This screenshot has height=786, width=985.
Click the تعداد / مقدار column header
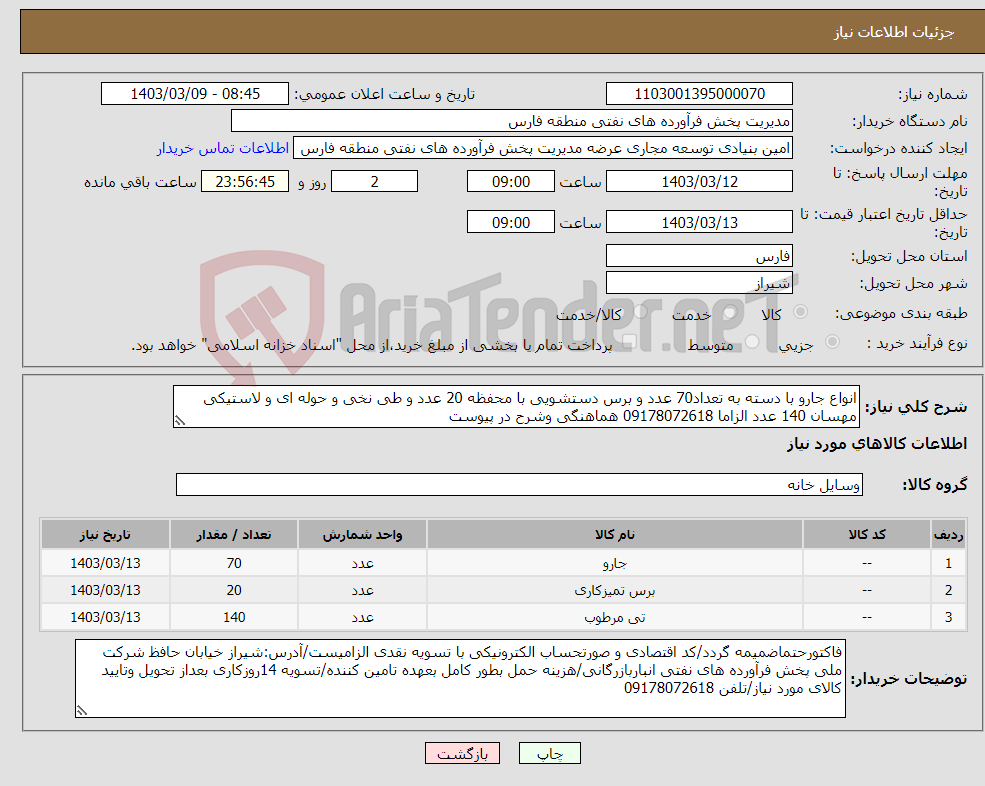tap(234, 535)
